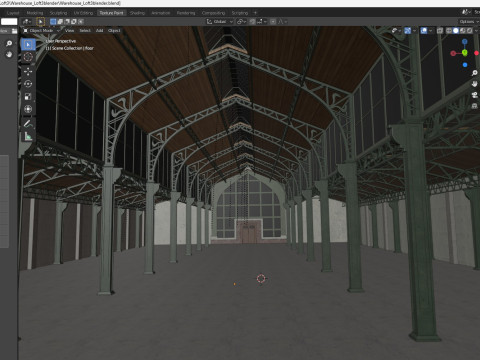This screenshot has height=360, width=480.
Task: Select the Measure tool
Action: [28, 136]
